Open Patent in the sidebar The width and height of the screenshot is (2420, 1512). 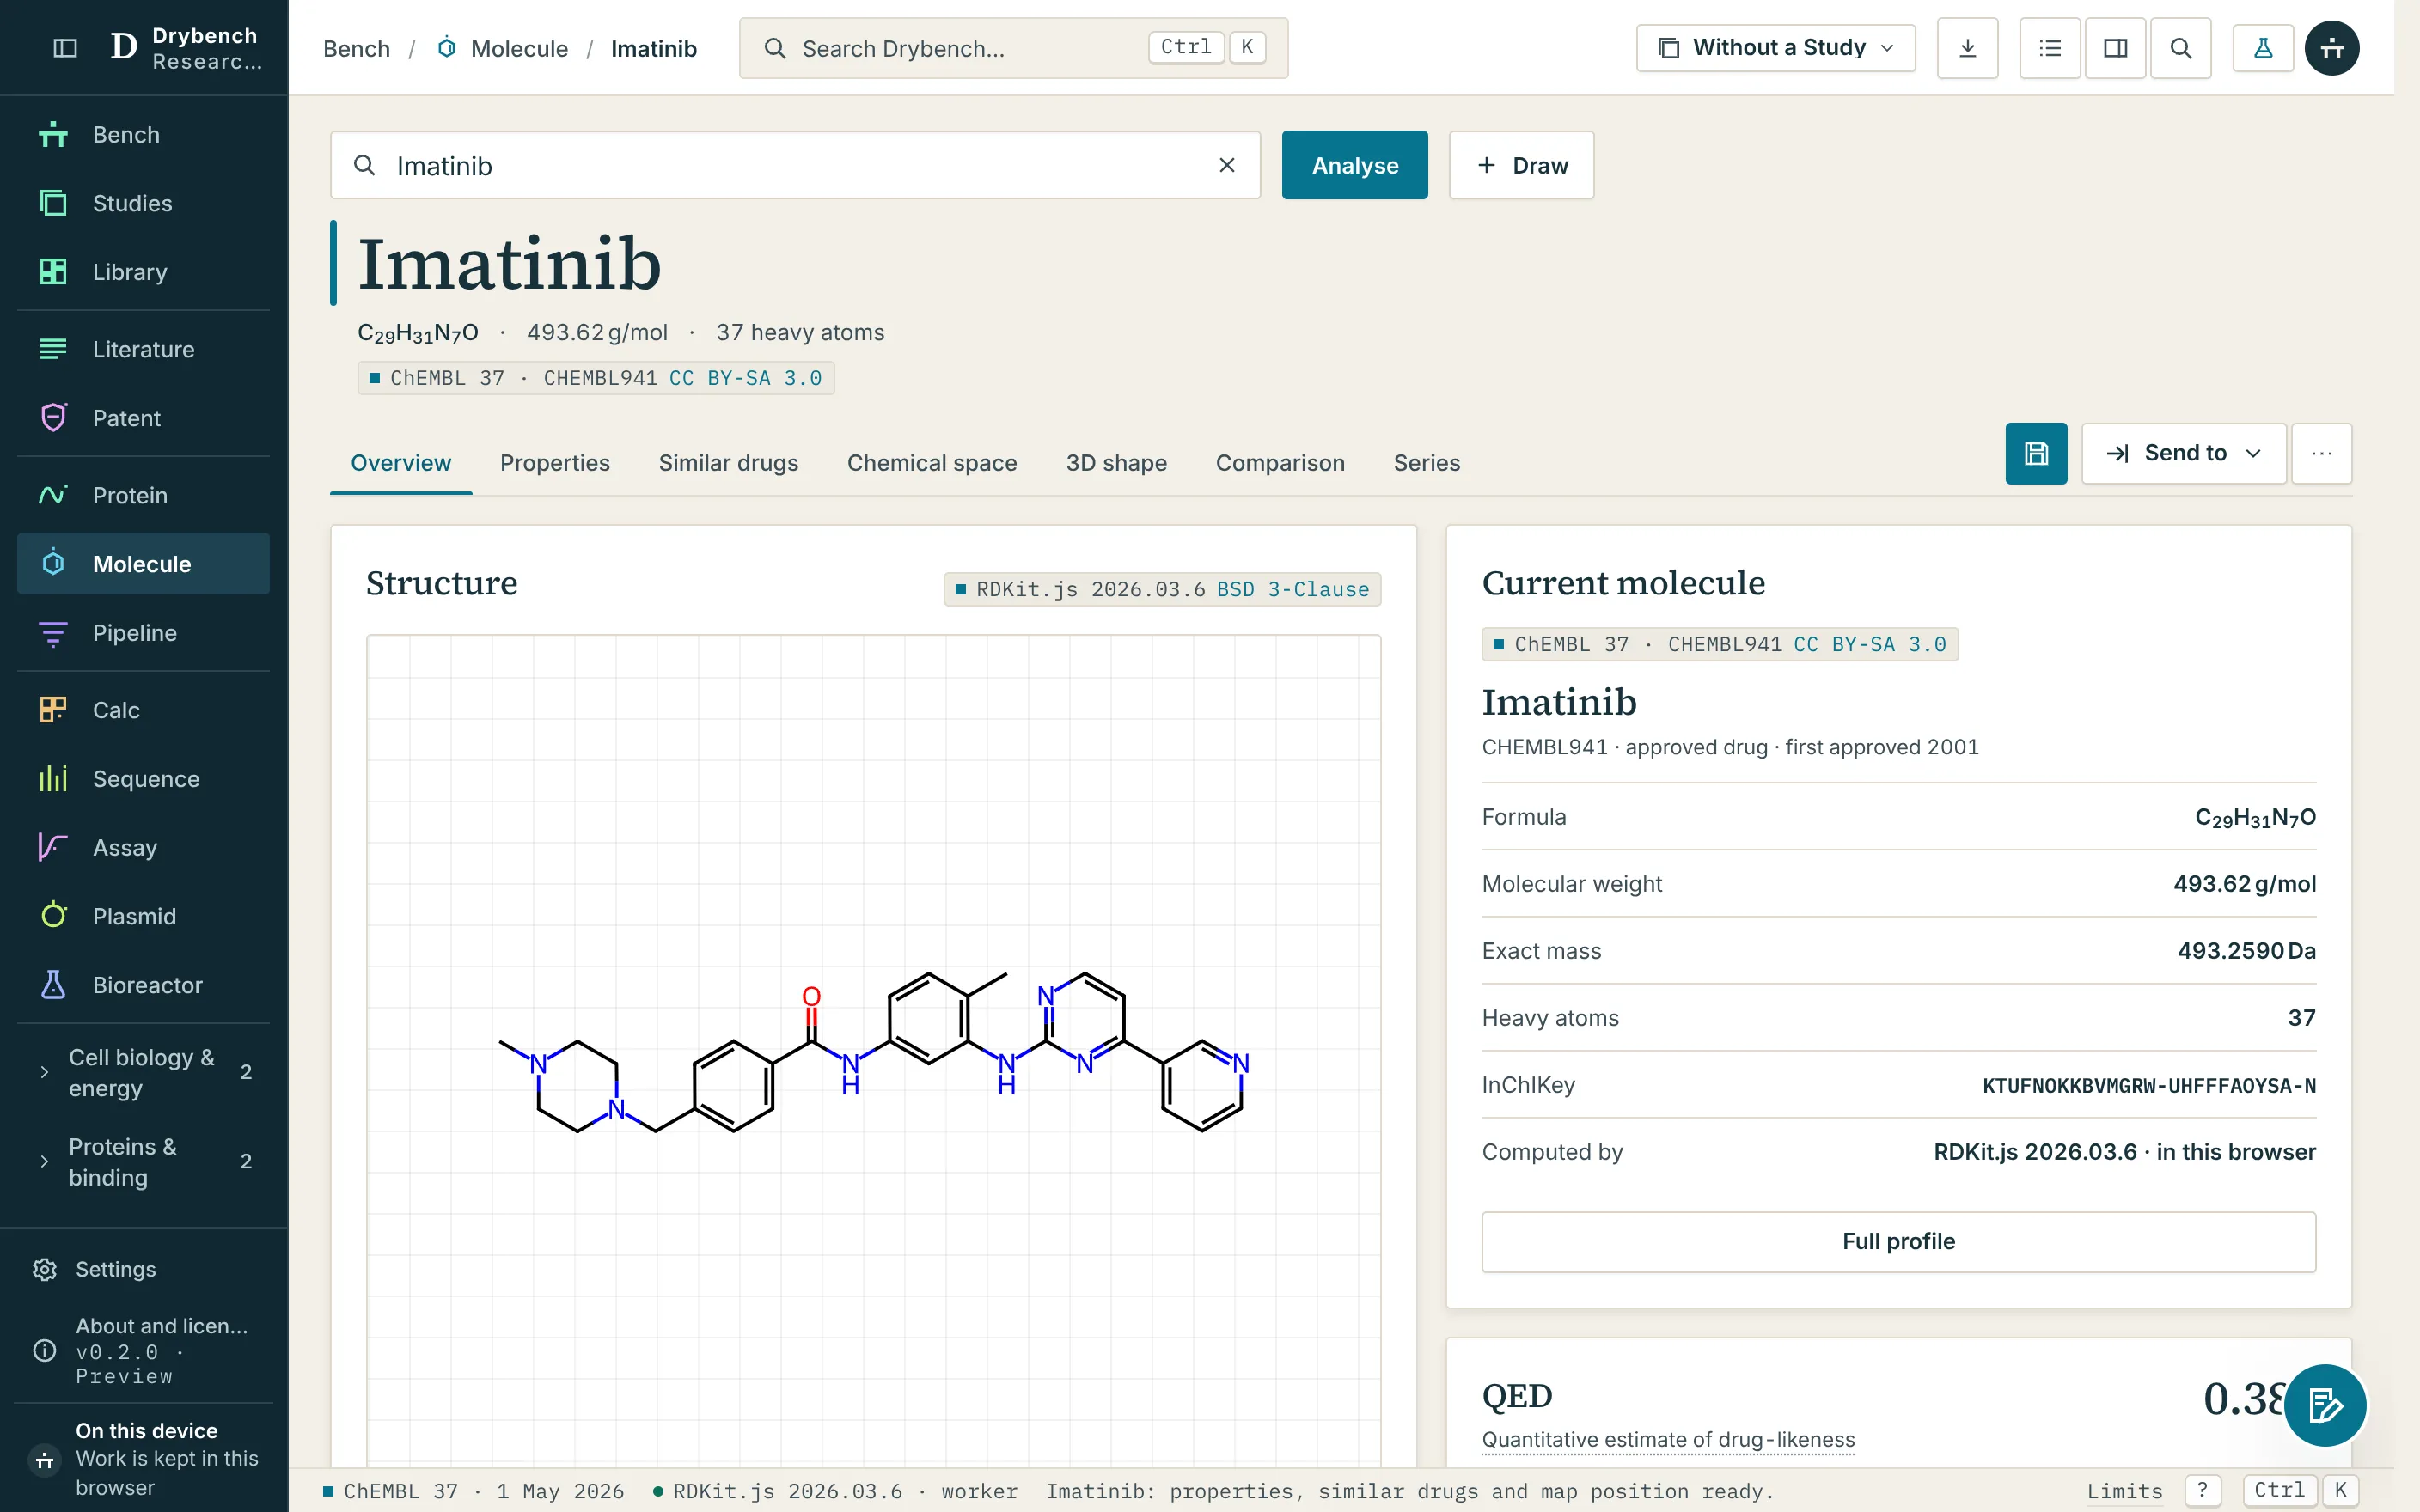click(143, 418)
